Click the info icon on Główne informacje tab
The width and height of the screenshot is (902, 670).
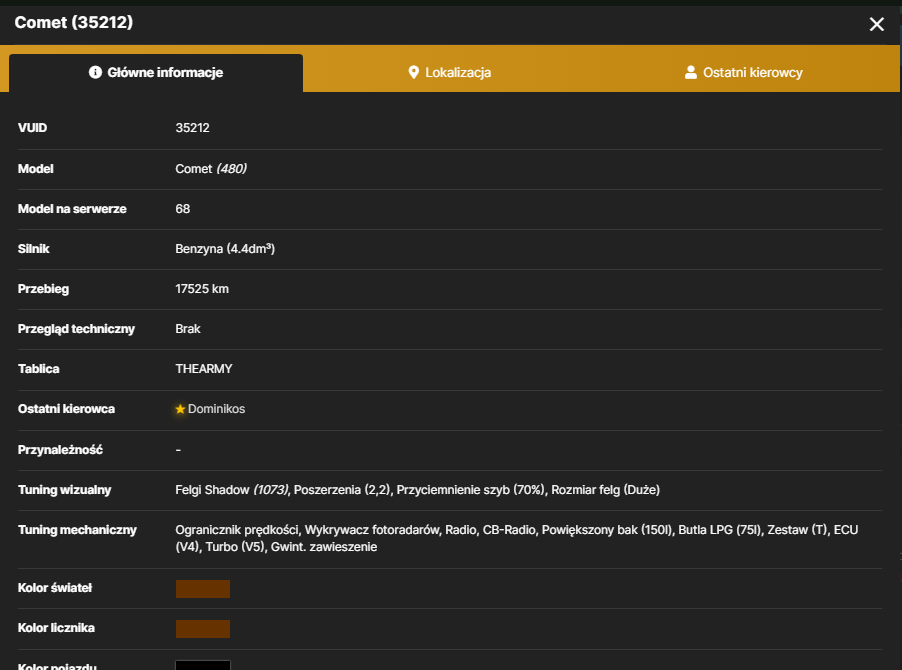tap(95, 72)
